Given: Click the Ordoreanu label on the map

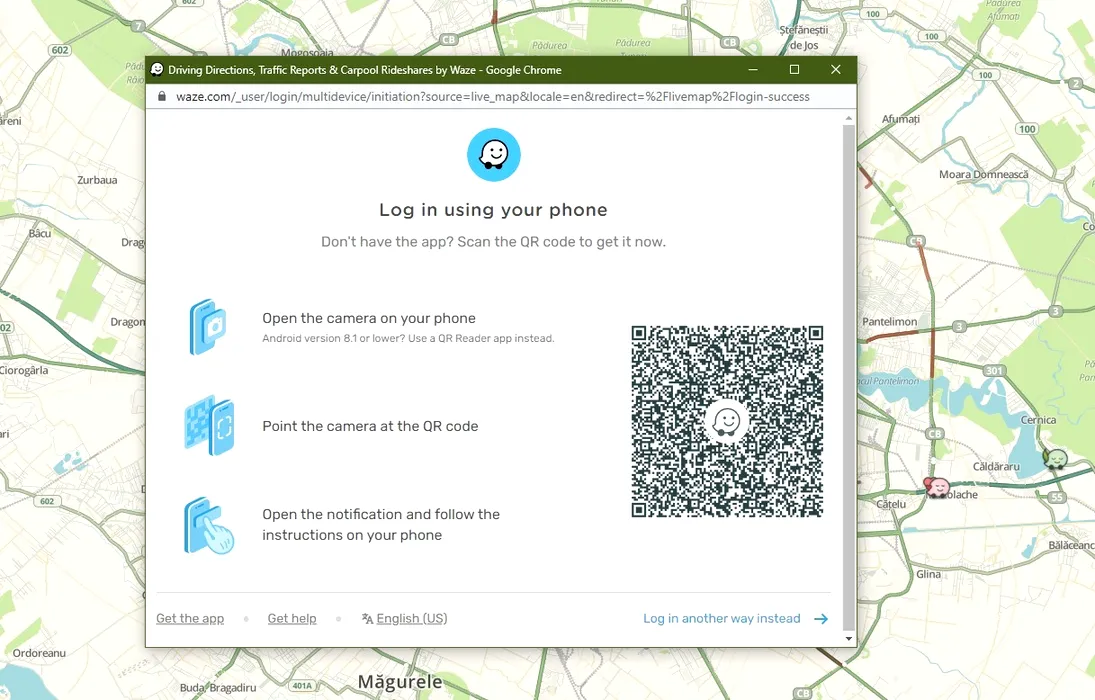Looking at the screenshot, I should coord(39,653).
